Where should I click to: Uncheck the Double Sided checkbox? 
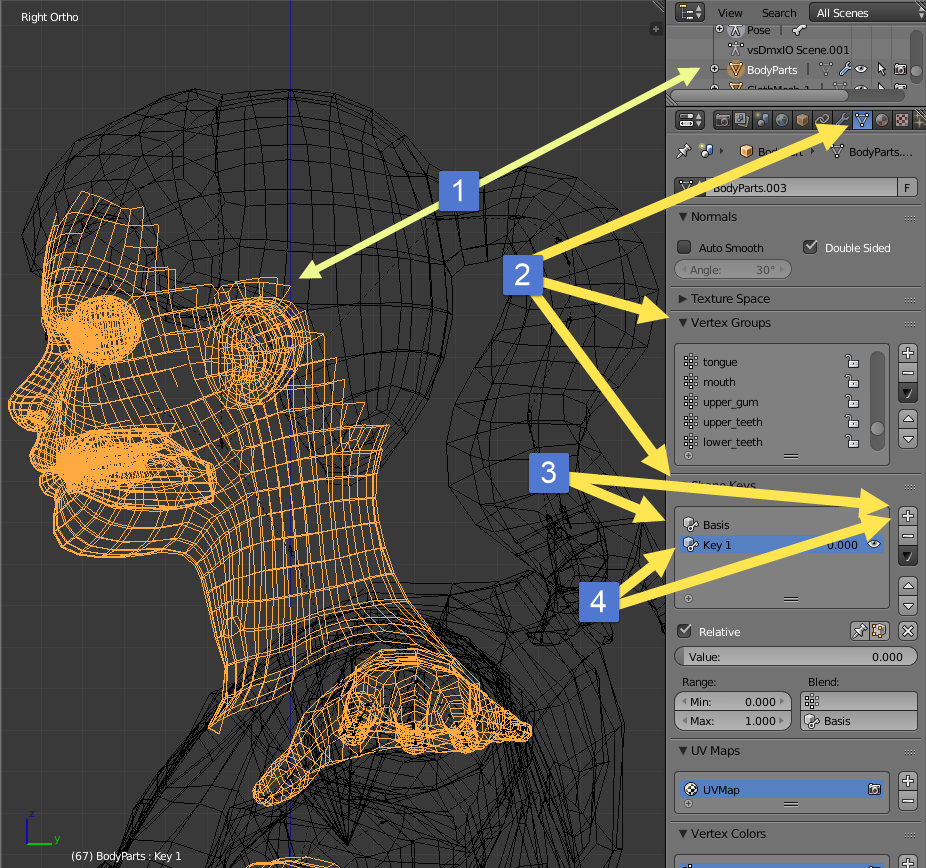811,247
